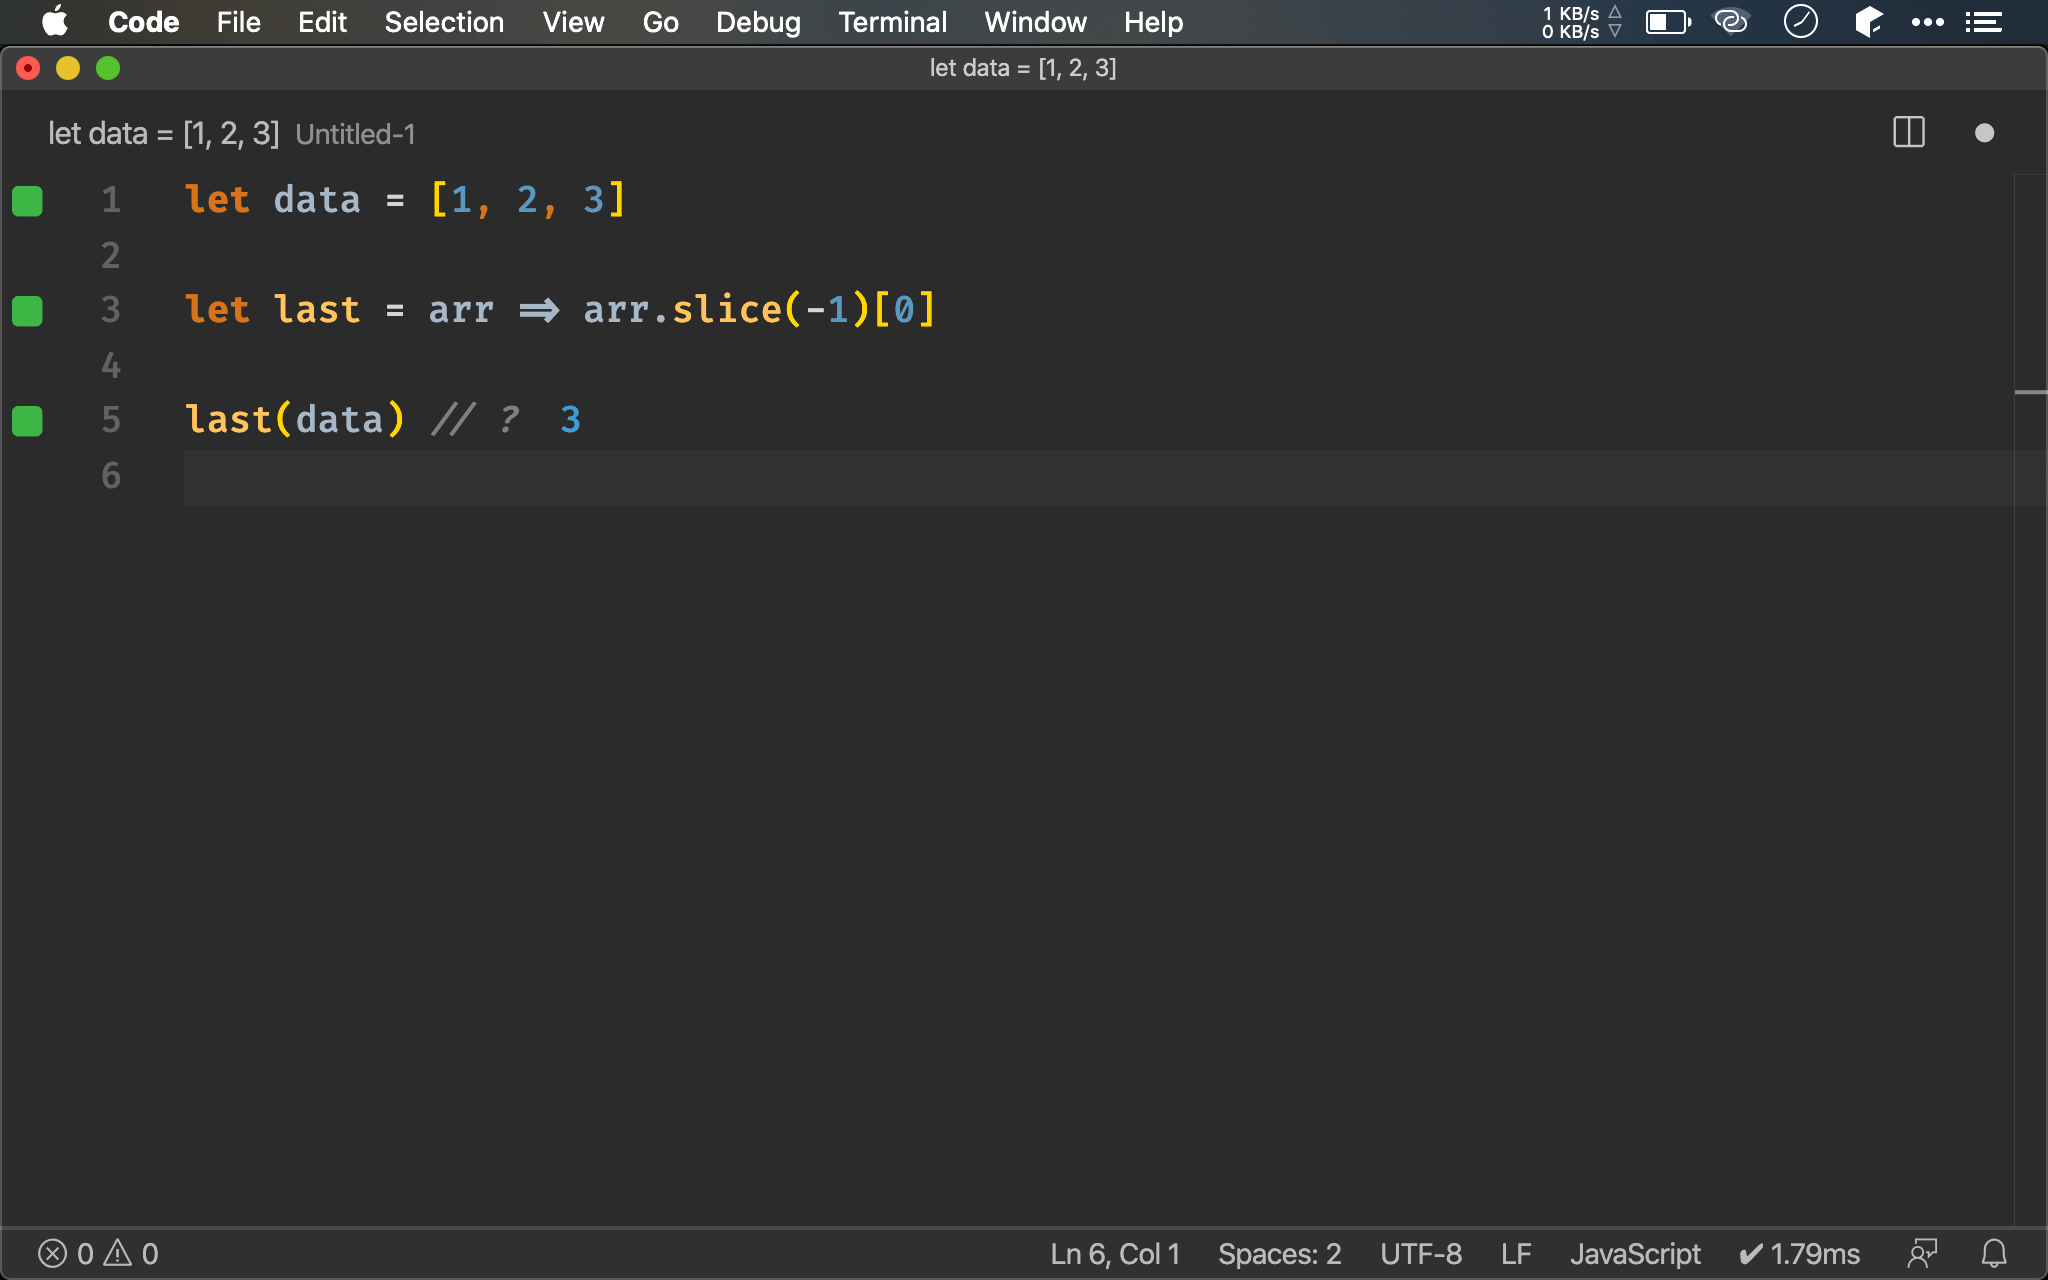Click 'LF' end-of-line selector
The width and height of the screenshot is (2048, 1280).
[x=1516, y=1254]
